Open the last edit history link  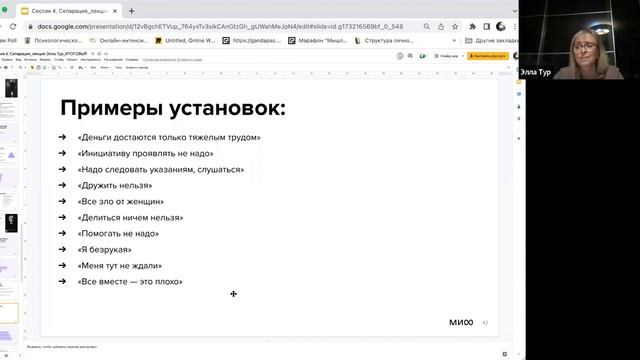pyautogui.click(x=172, y=60)
